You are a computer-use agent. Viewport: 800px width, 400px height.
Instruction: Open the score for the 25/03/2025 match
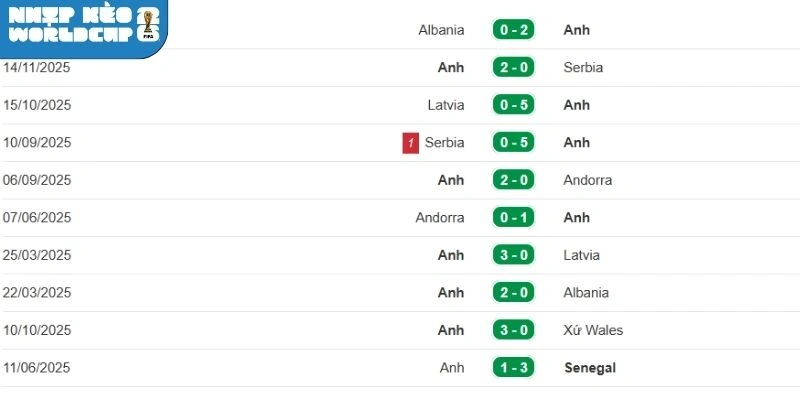[x=514, y=255]
